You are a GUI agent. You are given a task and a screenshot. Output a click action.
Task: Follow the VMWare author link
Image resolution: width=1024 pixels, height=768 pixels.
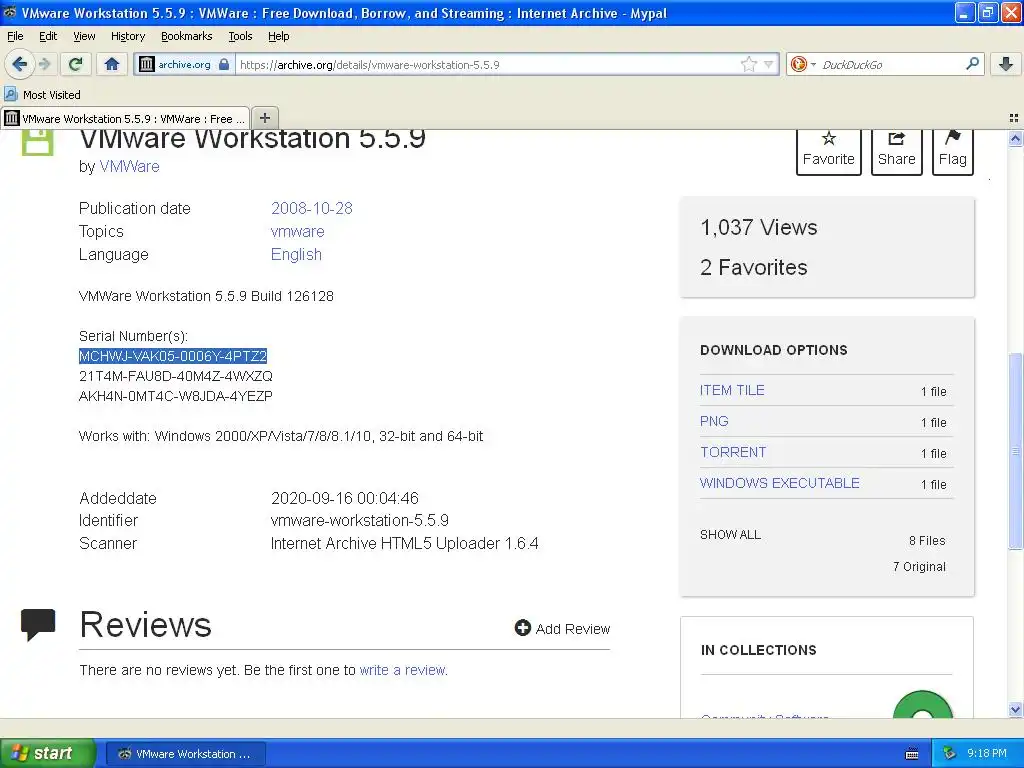pyautogui.click(x=129, y=167)
